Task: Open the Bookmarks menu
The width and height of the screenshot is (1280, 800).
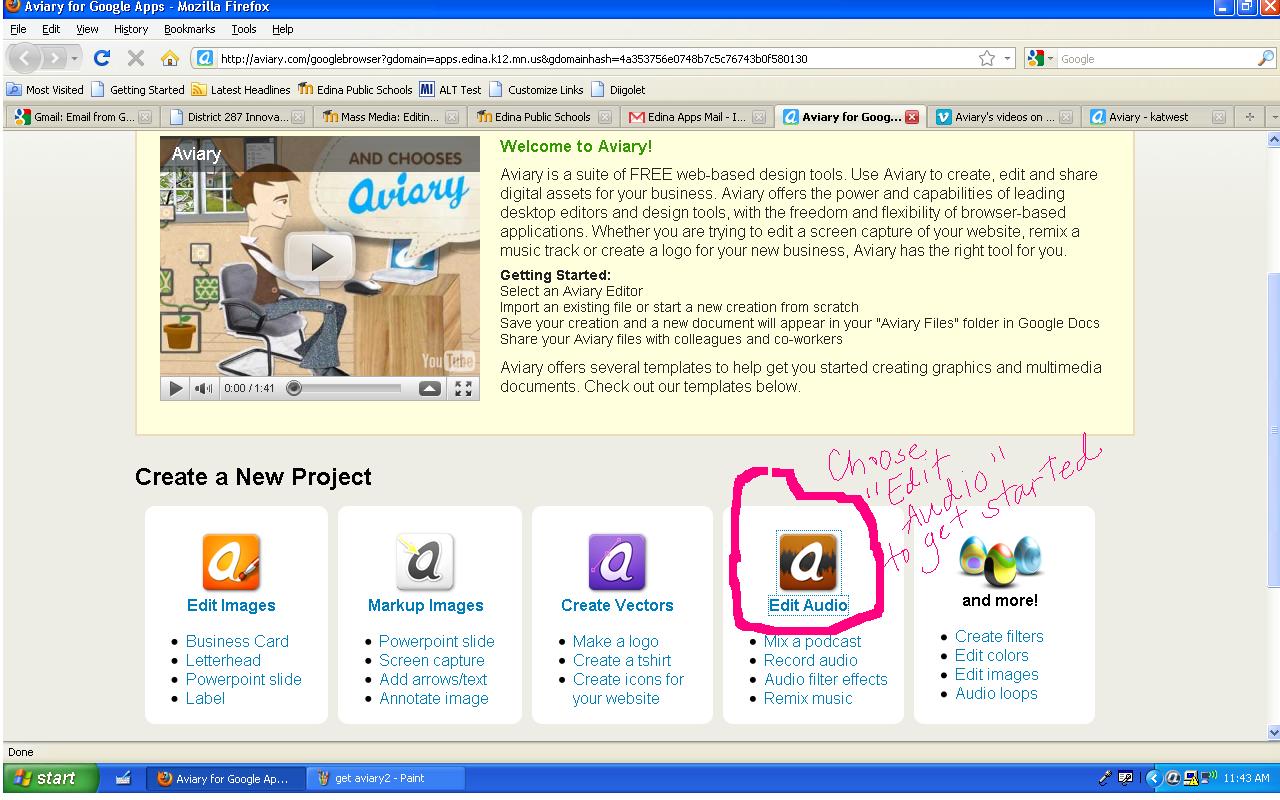Action: pyautogui.click(x=191, y=29)
